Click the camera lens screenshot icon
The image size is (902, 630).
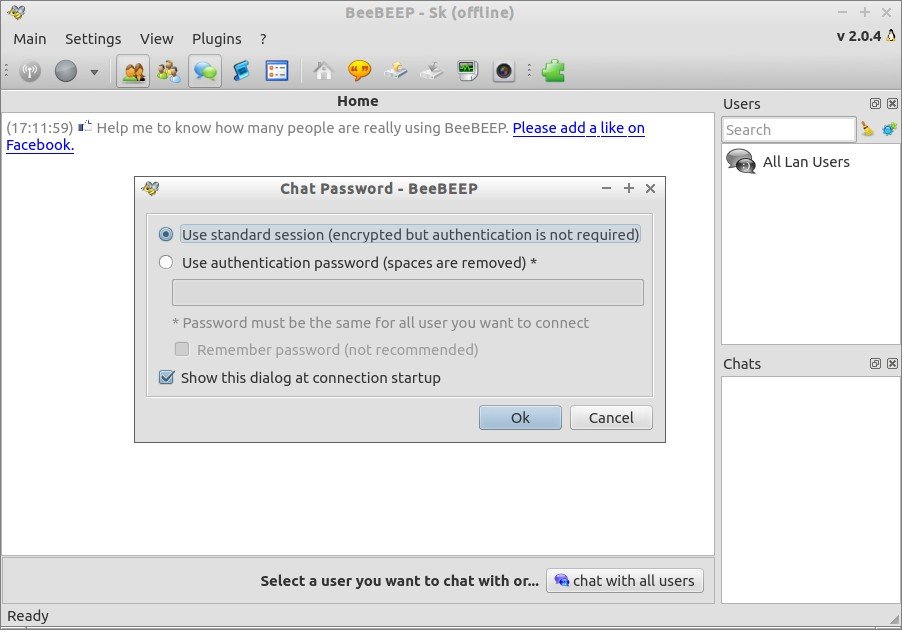503,71
